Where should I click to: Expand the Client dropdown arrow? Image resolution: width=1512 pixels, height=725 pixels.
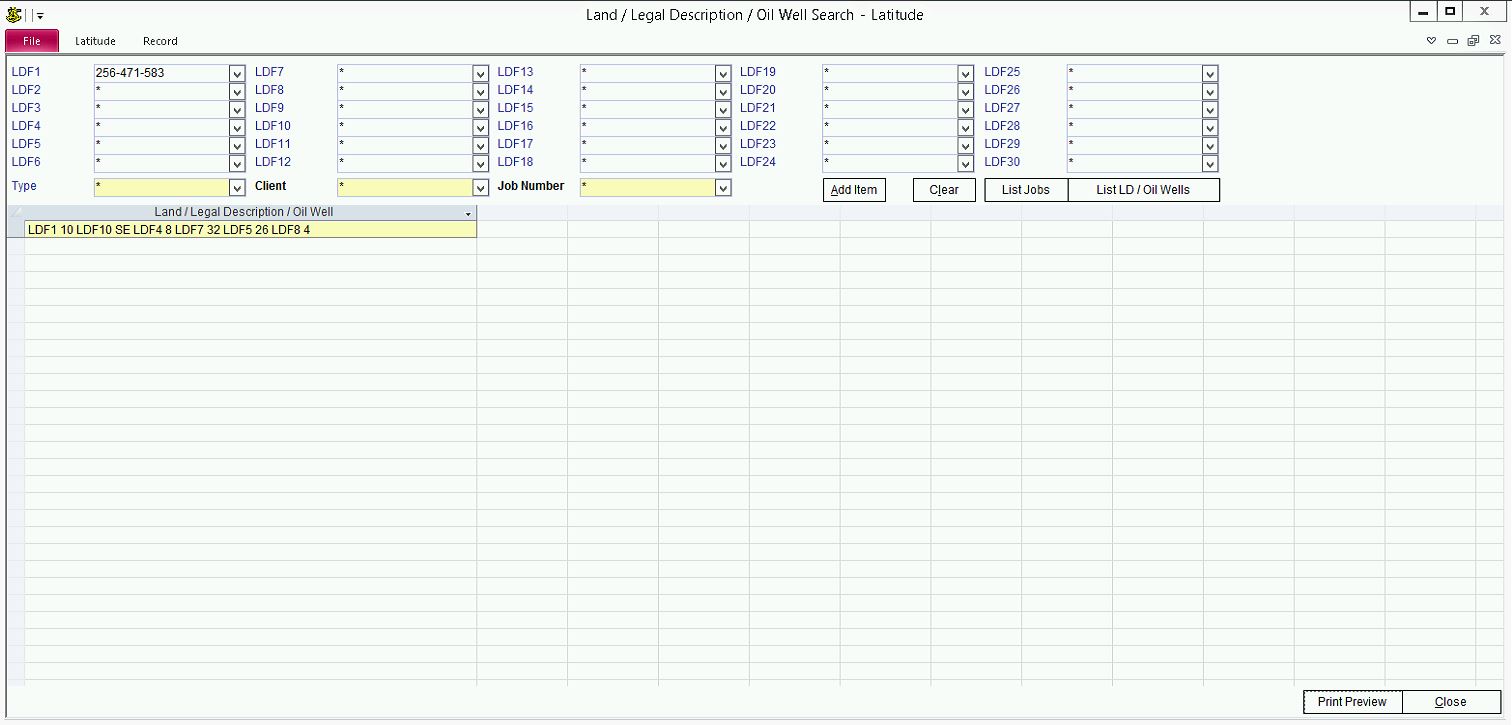(x=480, y=188)
